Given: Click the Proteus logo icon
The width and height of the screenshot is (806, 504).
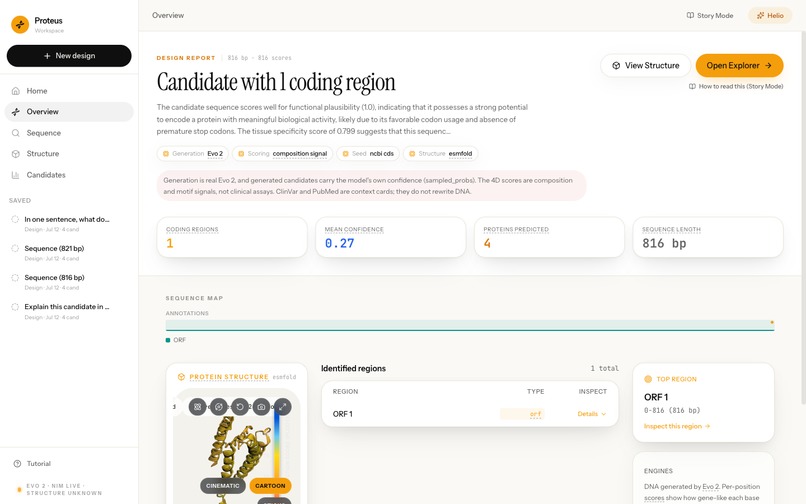Looking at the screenshot, I should [20, 24].
